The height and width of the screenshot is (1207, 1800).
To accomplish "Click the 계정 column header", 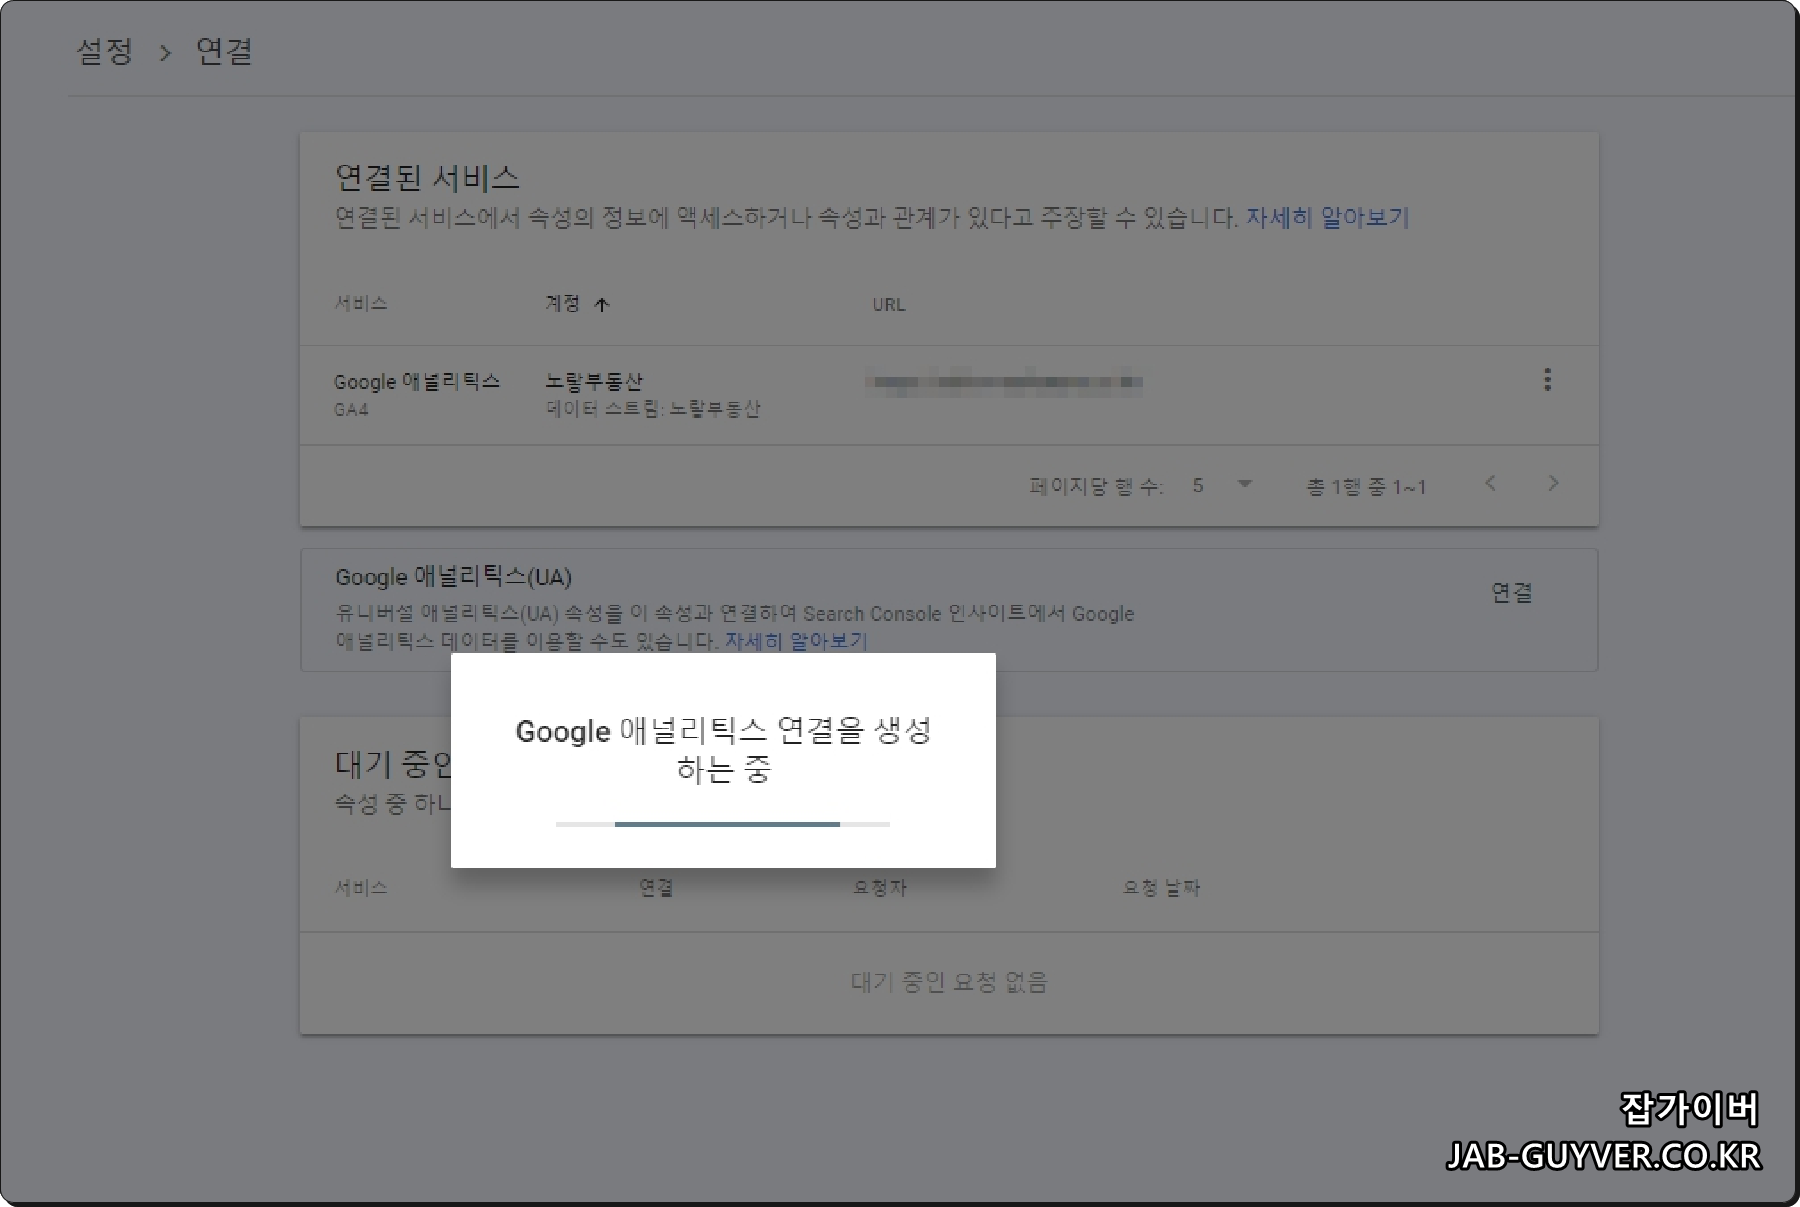I will 562,304.
